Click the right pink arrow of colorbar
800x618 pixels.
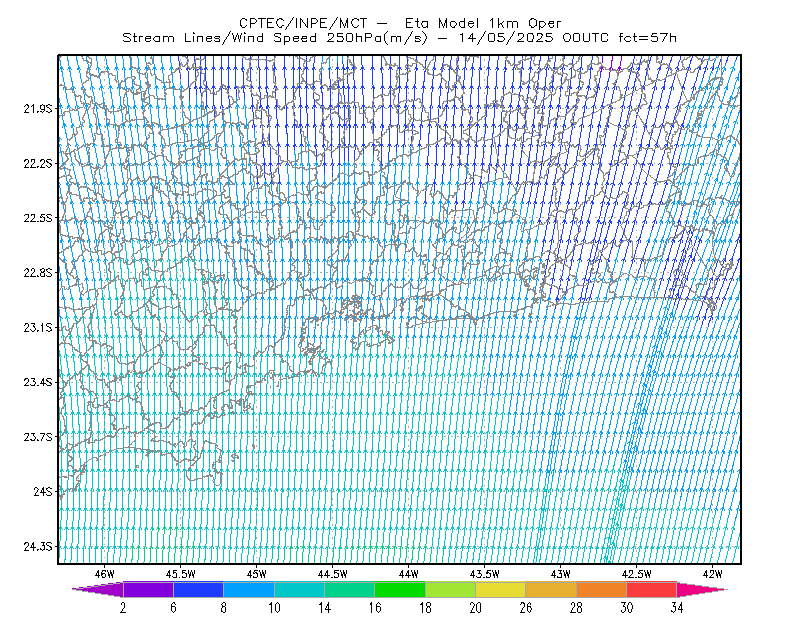point(702,589)
